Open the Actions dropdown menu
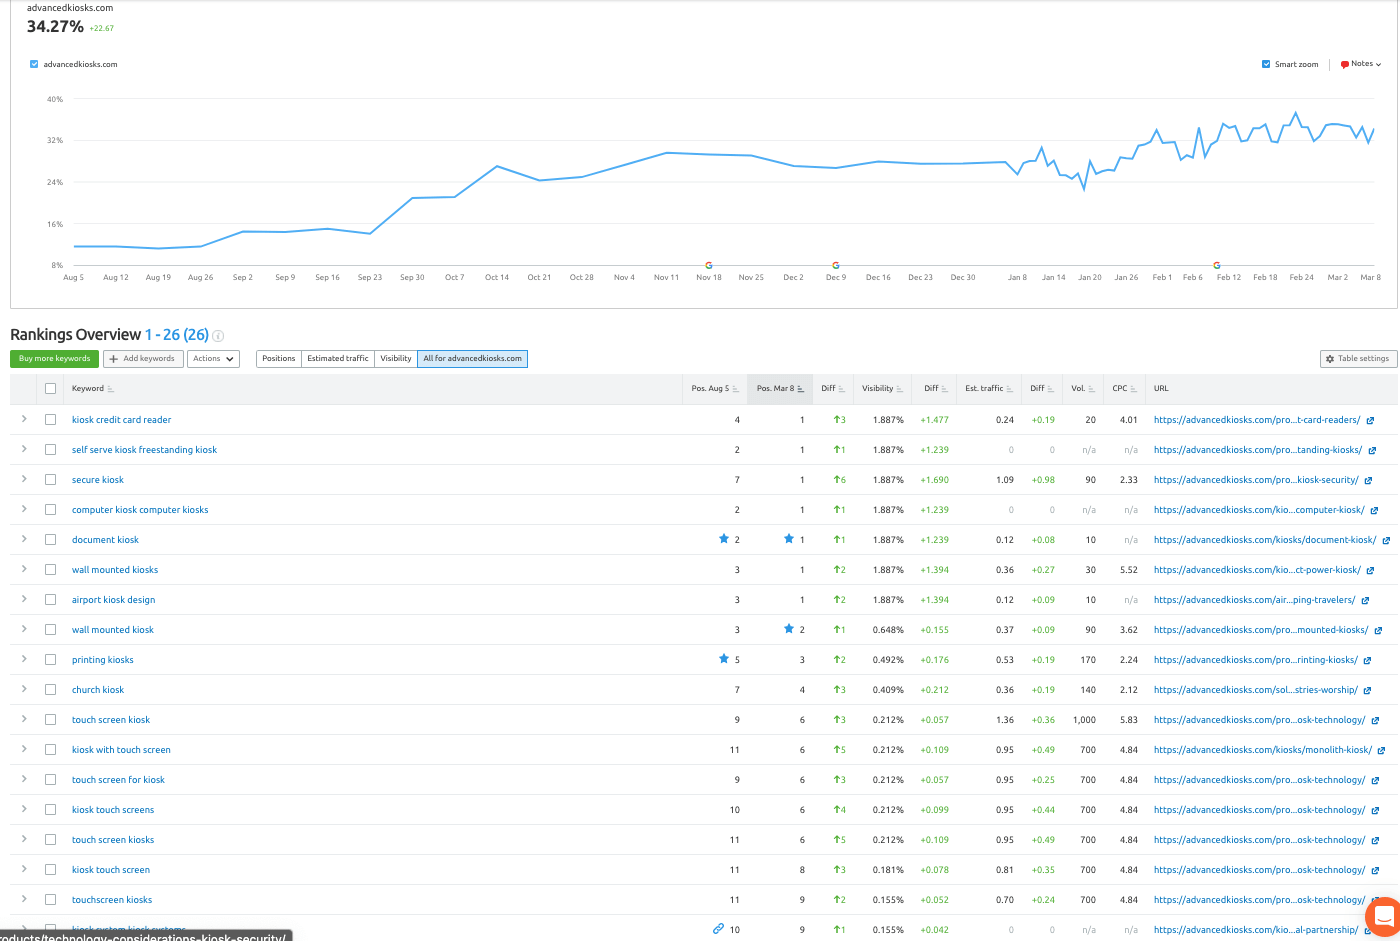The image size is (1400, 941). click(213, 359)
